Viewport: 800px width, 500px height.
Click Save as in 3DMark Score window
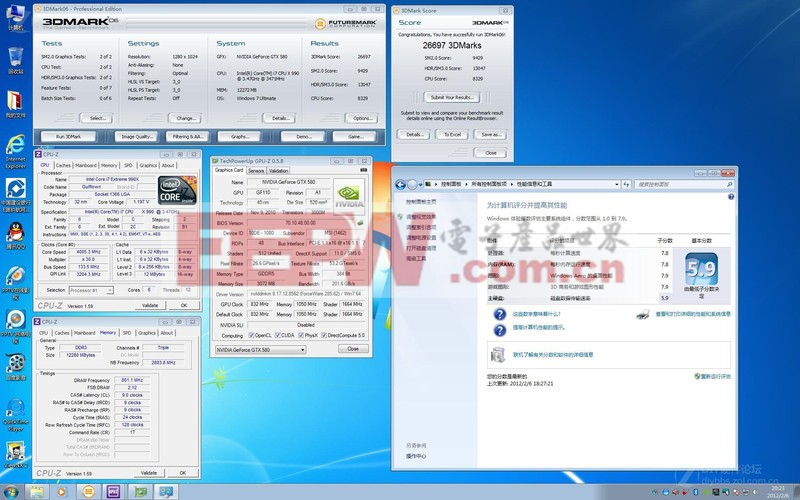point(491,135)
